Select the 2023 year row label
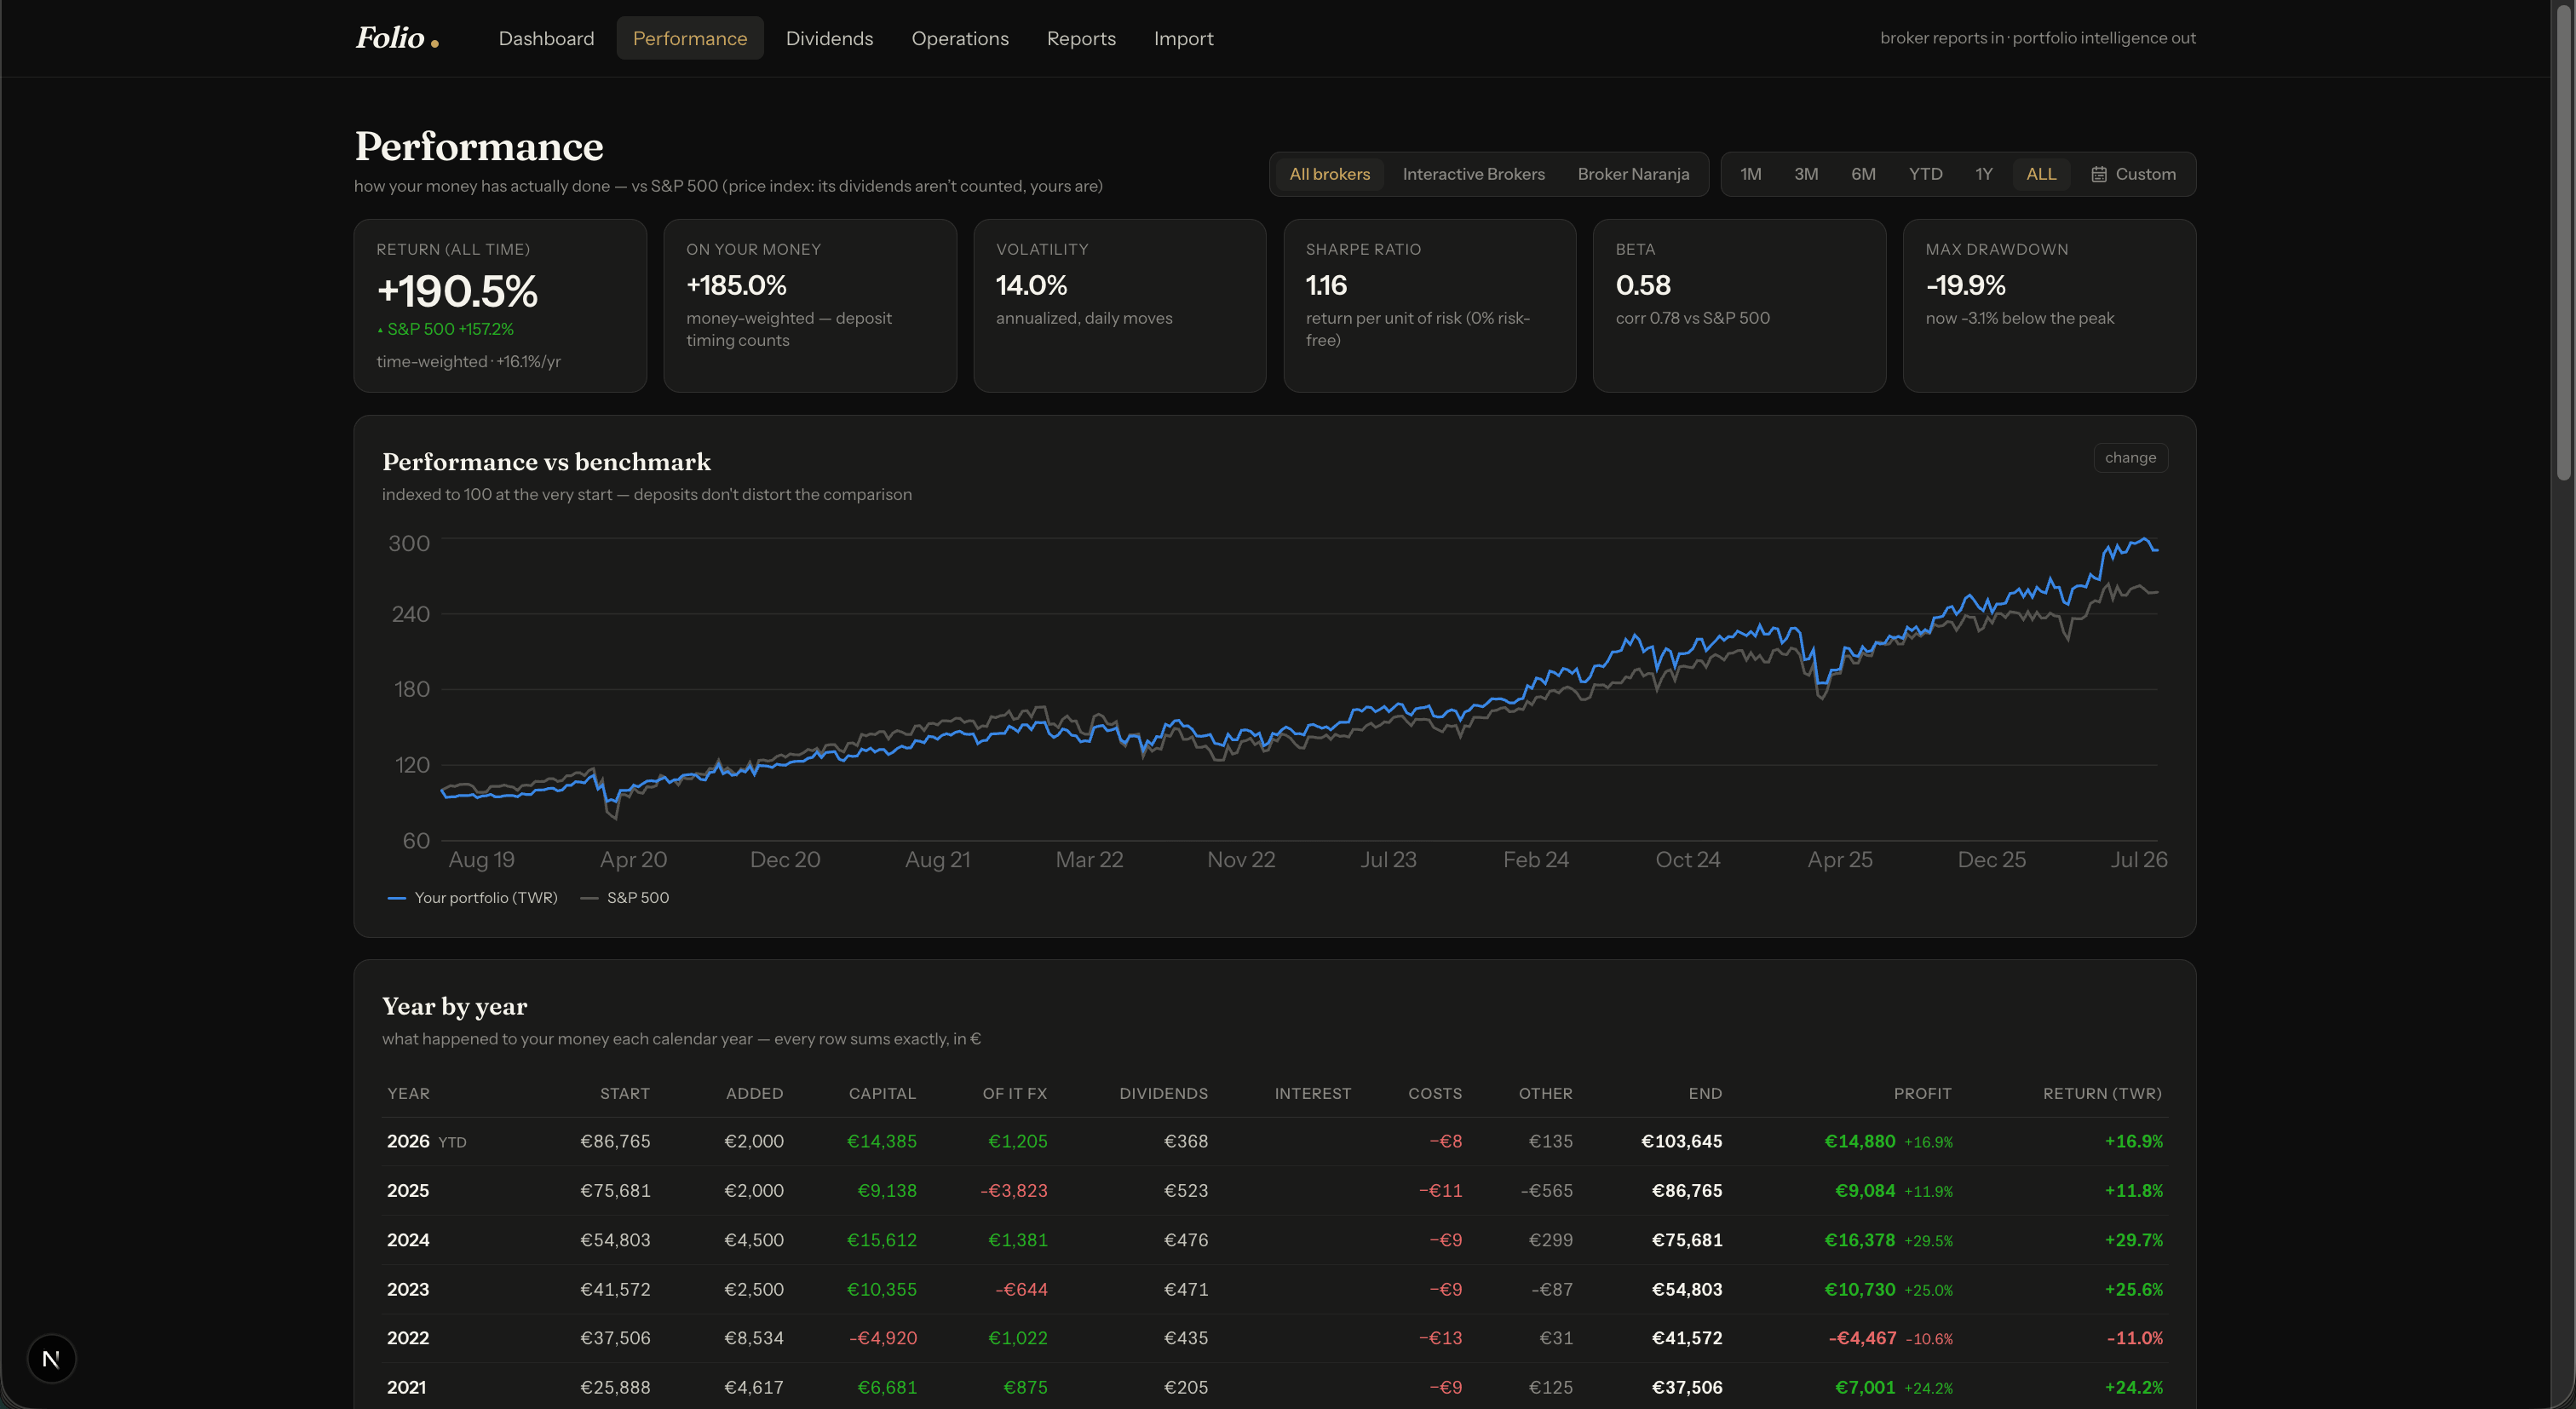 click(x=408, y=1290)
